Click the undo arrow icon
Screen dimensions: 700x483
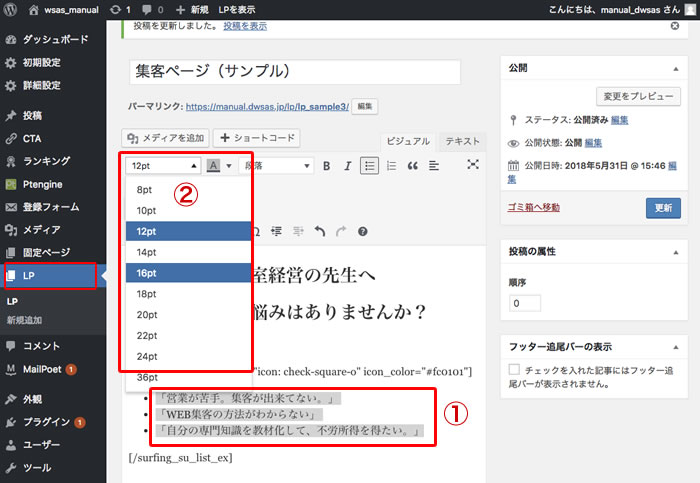320,231
